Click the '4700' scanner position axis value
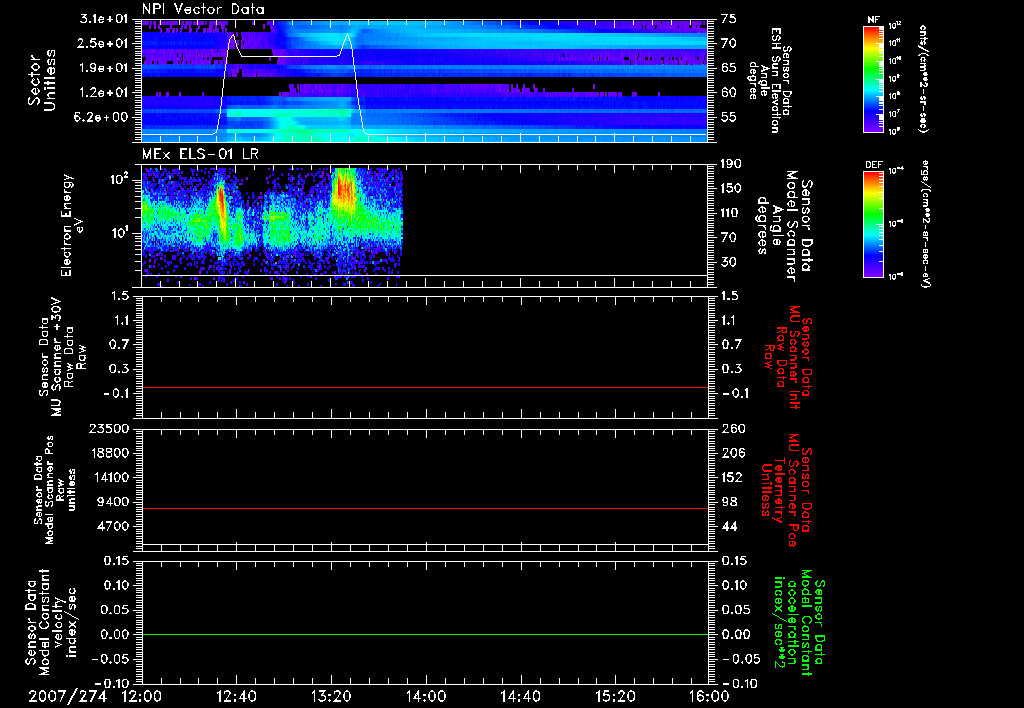 click(x=112, y=526)
